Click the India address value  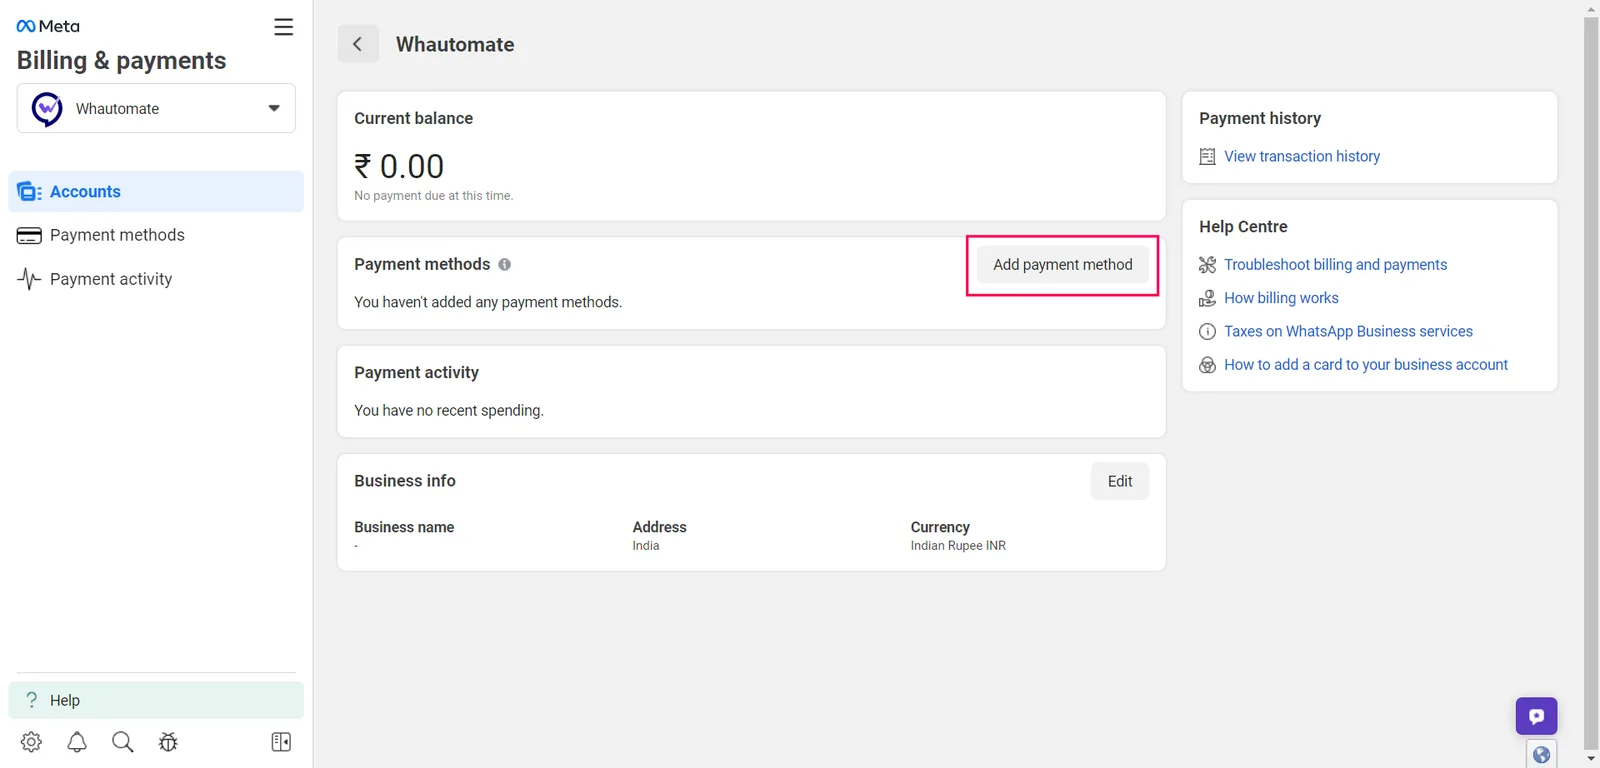tap(646, 546)
